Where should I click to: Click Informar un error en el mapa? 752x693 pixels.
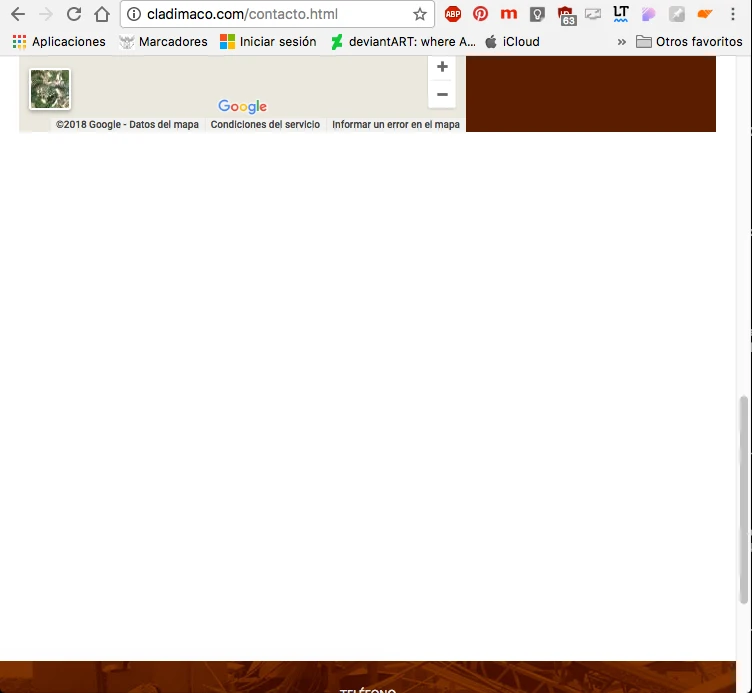pos(396,125)
